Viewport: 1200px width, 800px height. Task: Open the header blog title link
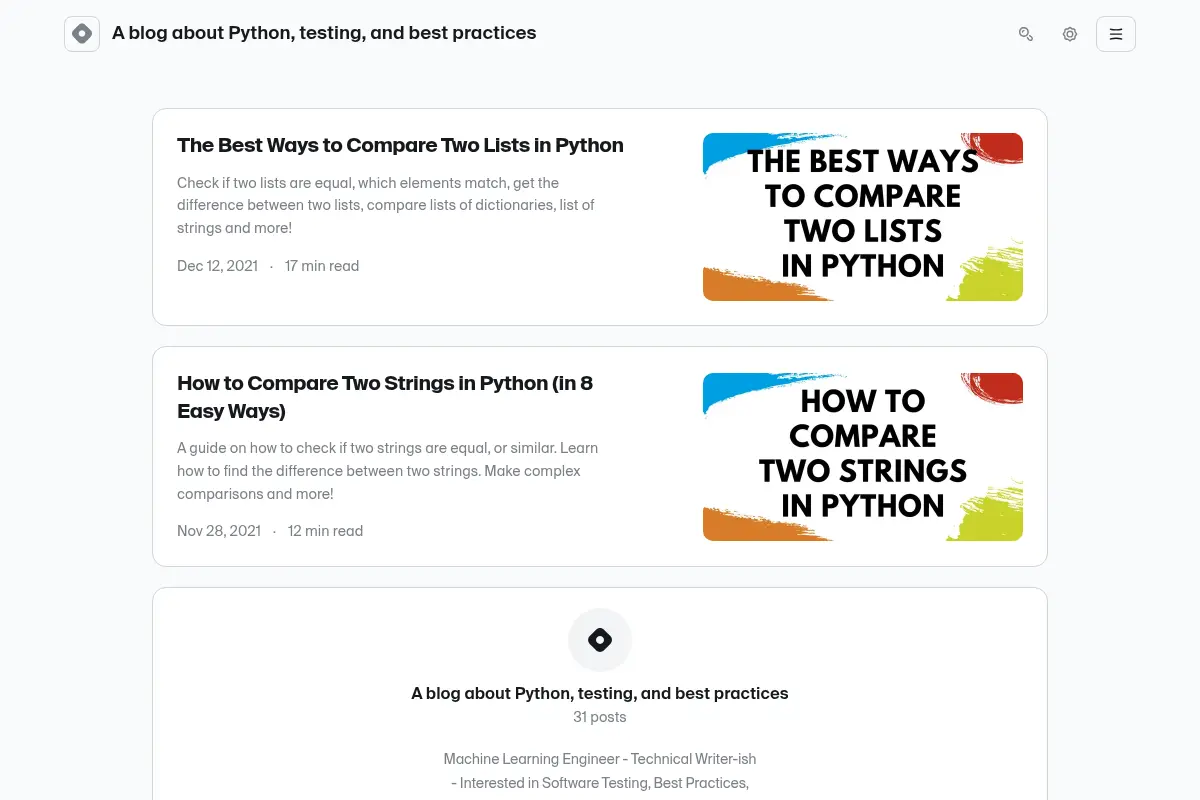pos(324,33)
